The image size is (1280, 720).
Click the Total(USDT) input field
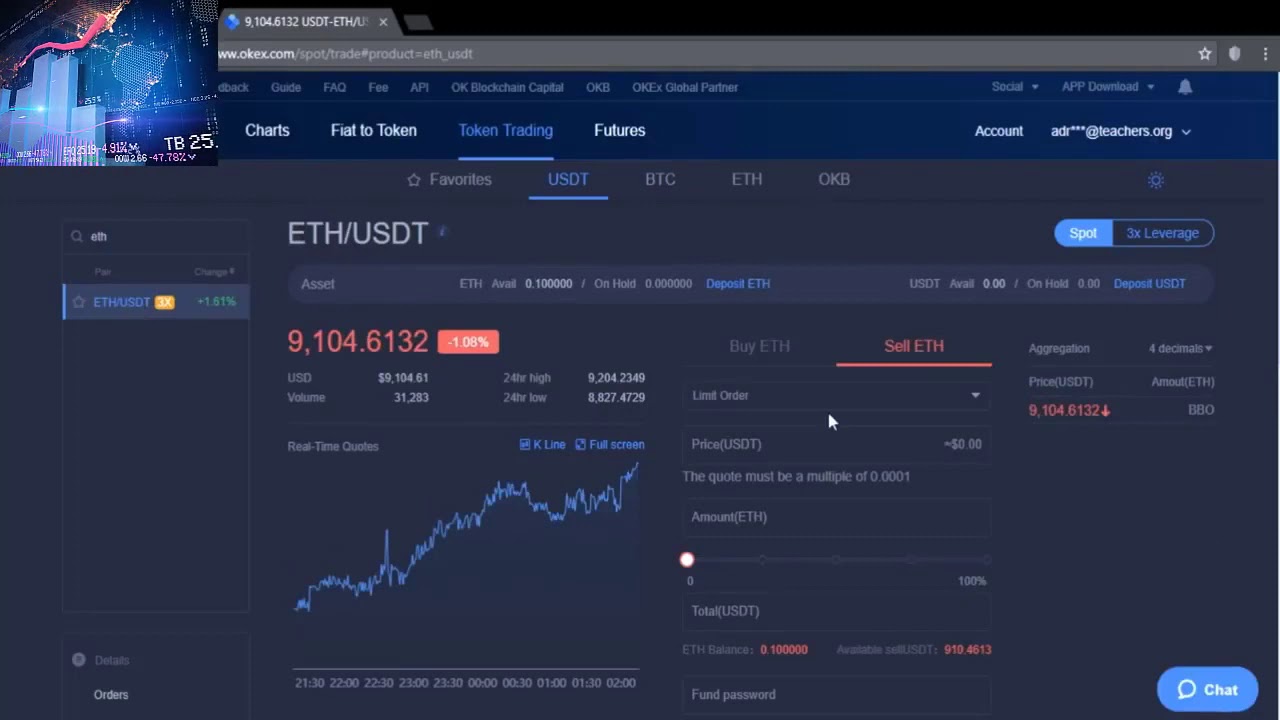click(x=836, y=611)
